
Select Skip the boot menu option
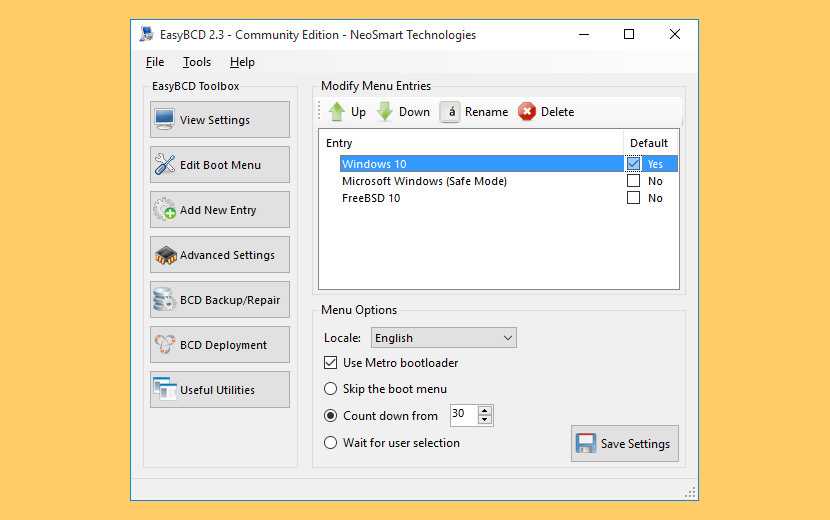(x=330, y=389)
